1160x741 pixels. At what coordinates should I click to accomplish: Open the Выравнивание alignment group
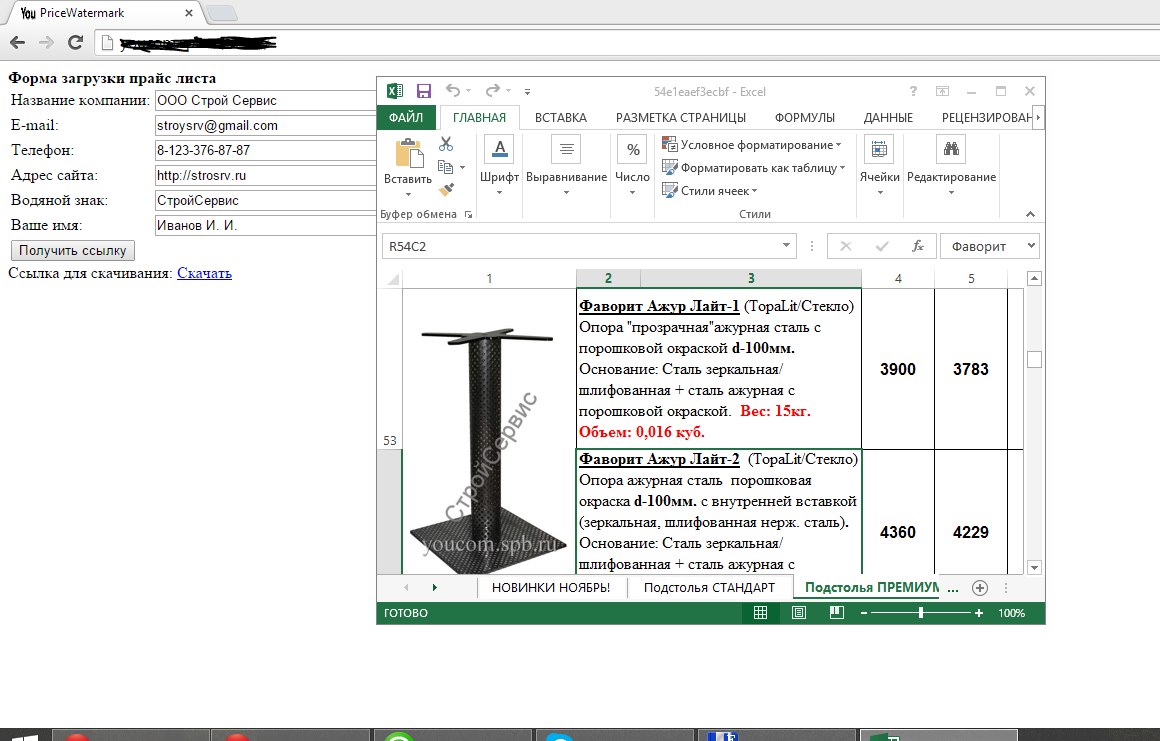click(567, 166)
